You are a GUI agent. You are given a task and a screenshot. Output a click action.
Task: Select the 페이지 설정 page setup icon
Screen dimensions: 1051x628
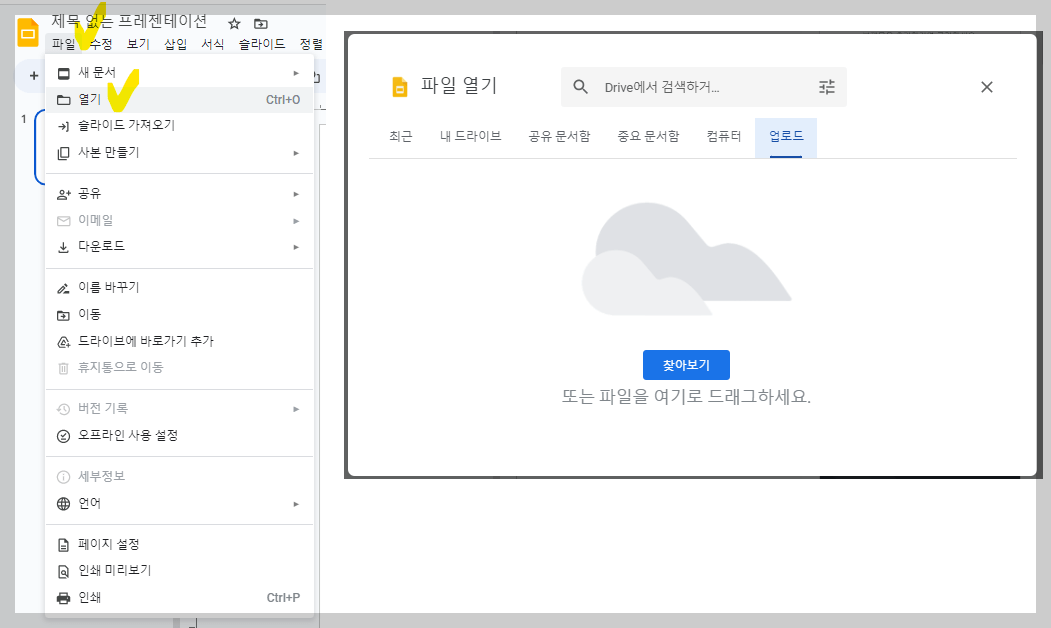(61, 544)
